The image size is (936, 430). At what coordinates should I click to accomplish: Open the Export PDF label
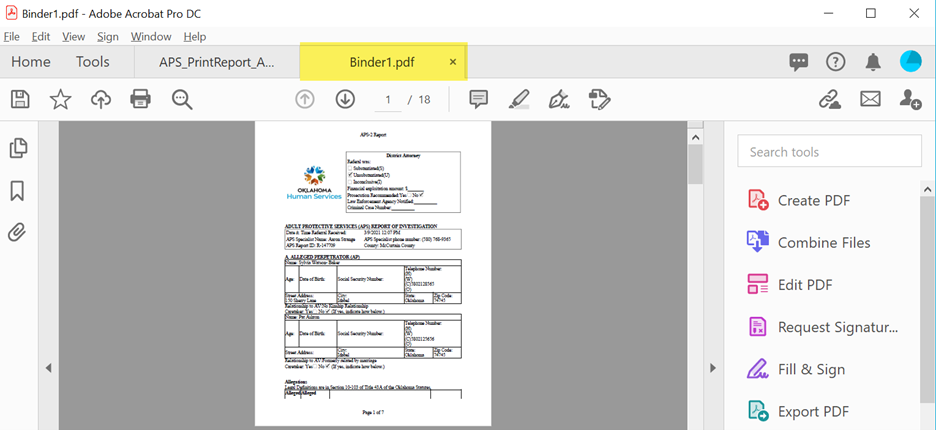(813, 411)
